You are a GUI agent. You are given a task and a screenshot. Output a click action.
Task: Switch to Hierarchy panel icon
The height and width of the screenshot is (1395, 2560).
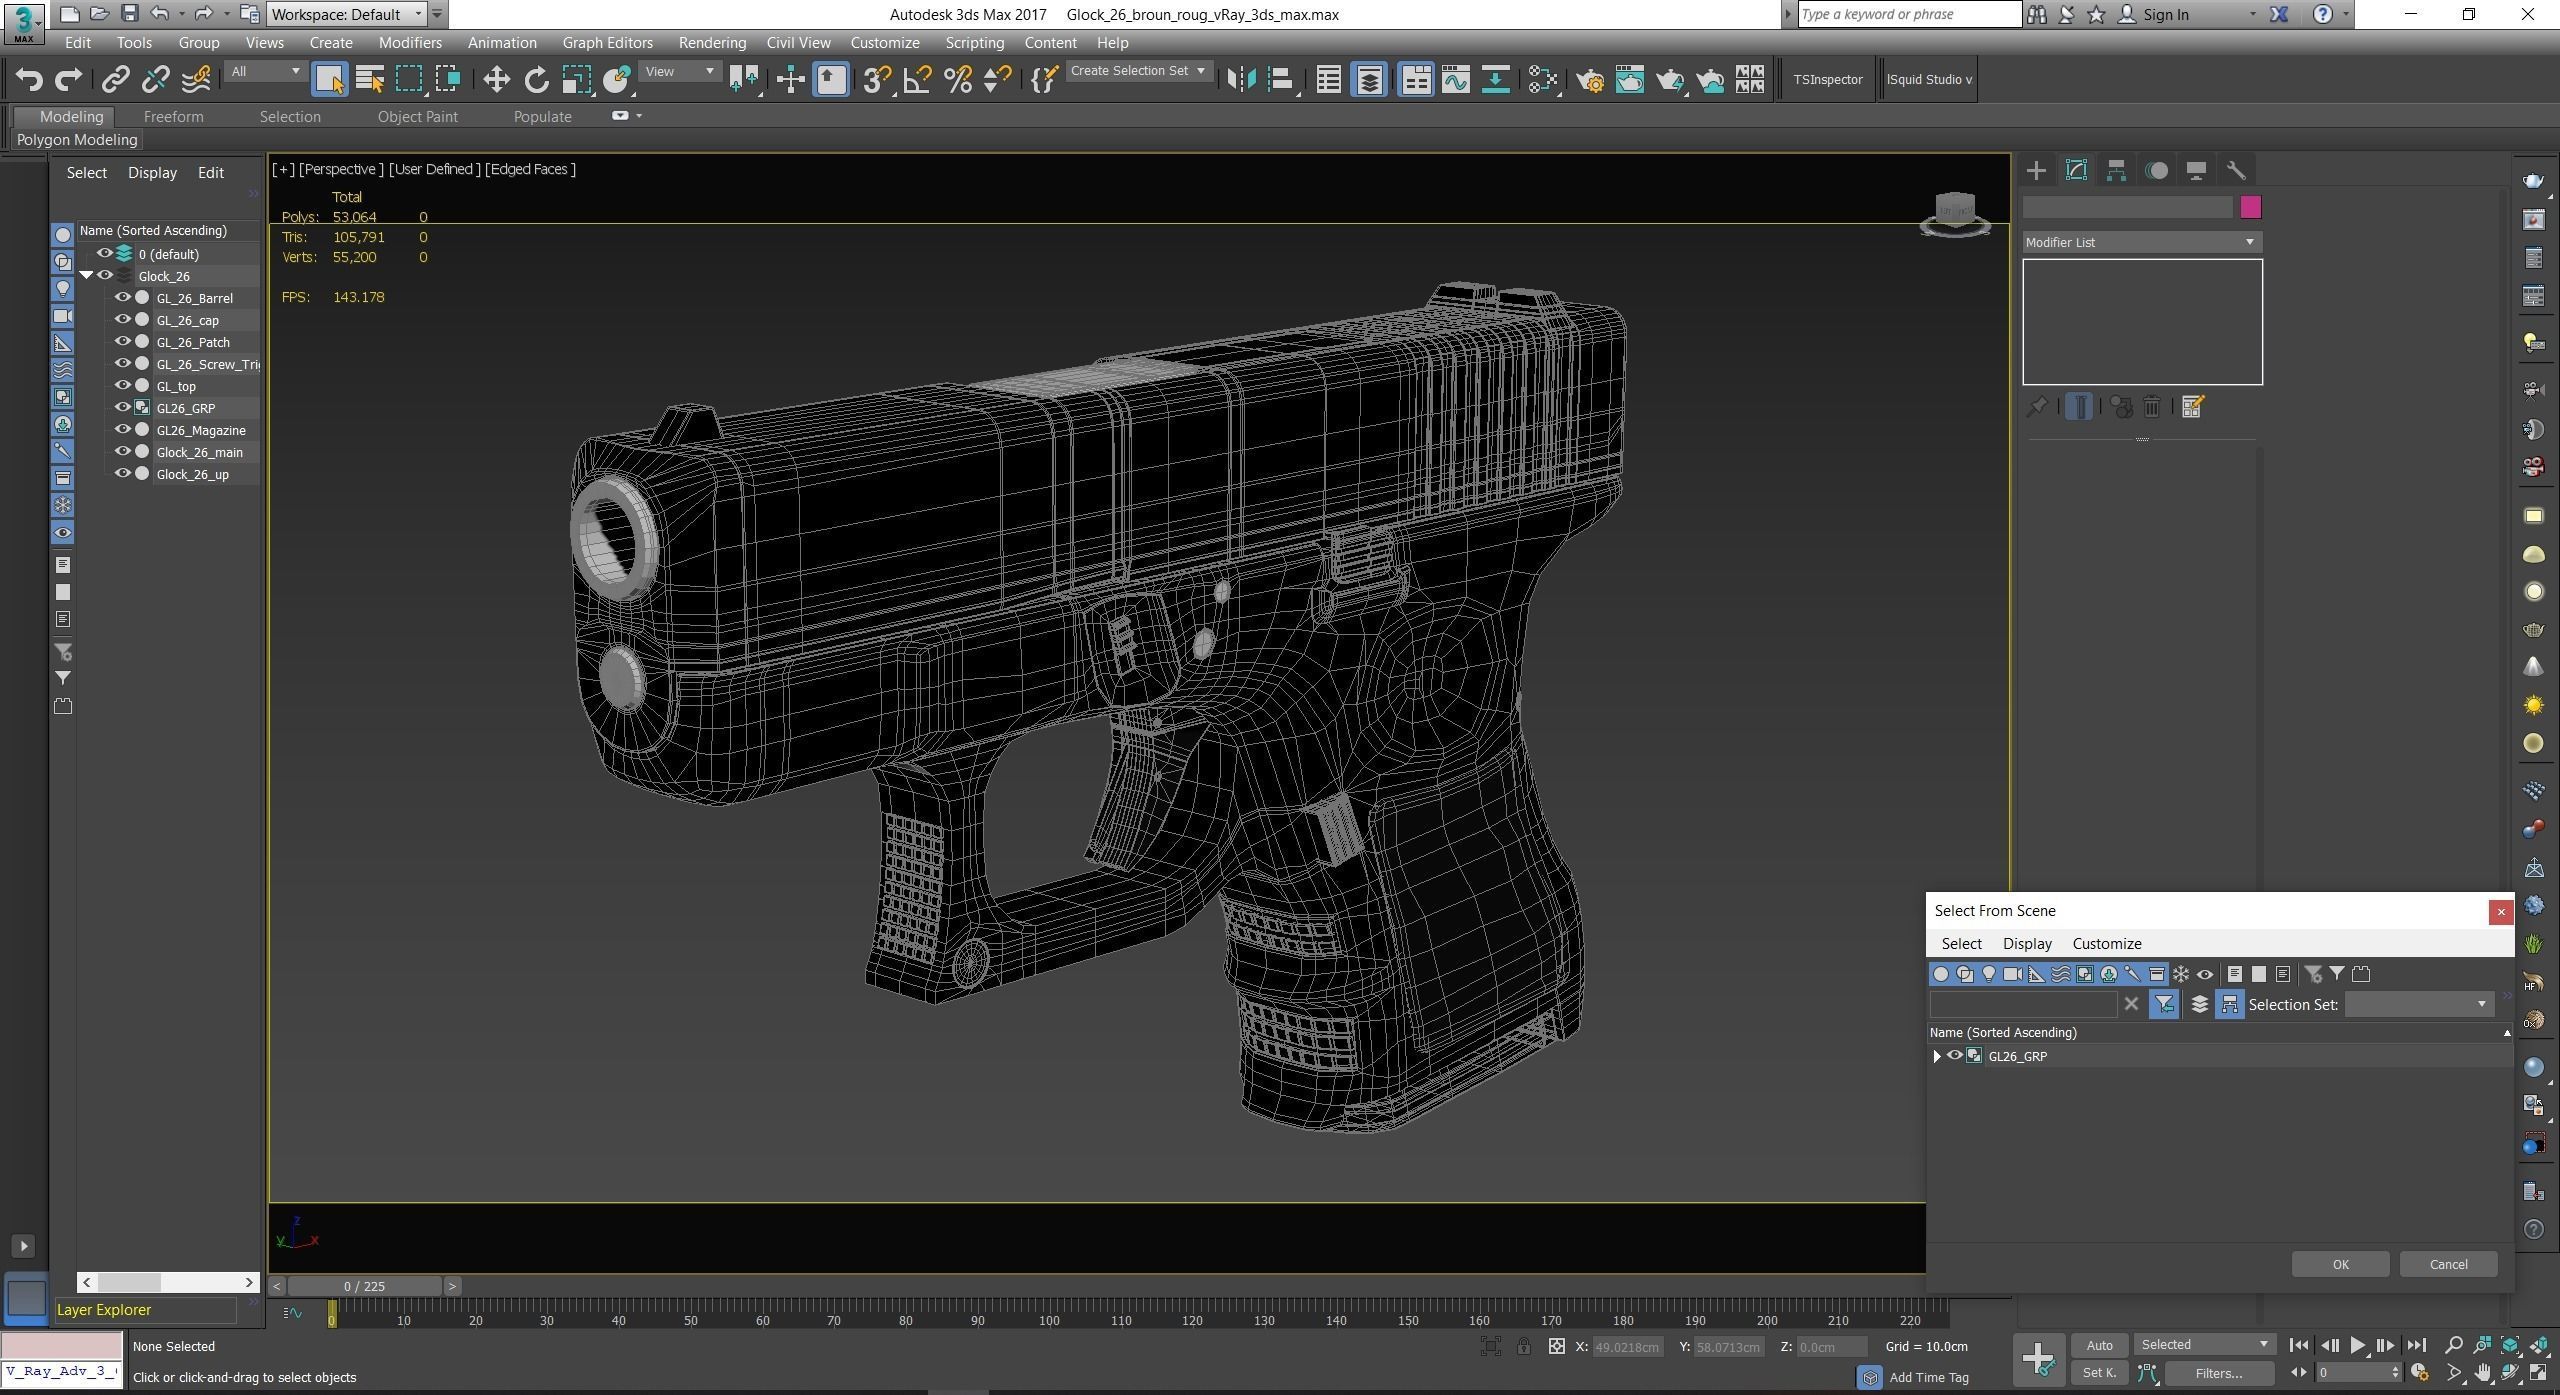point(2116,170)
